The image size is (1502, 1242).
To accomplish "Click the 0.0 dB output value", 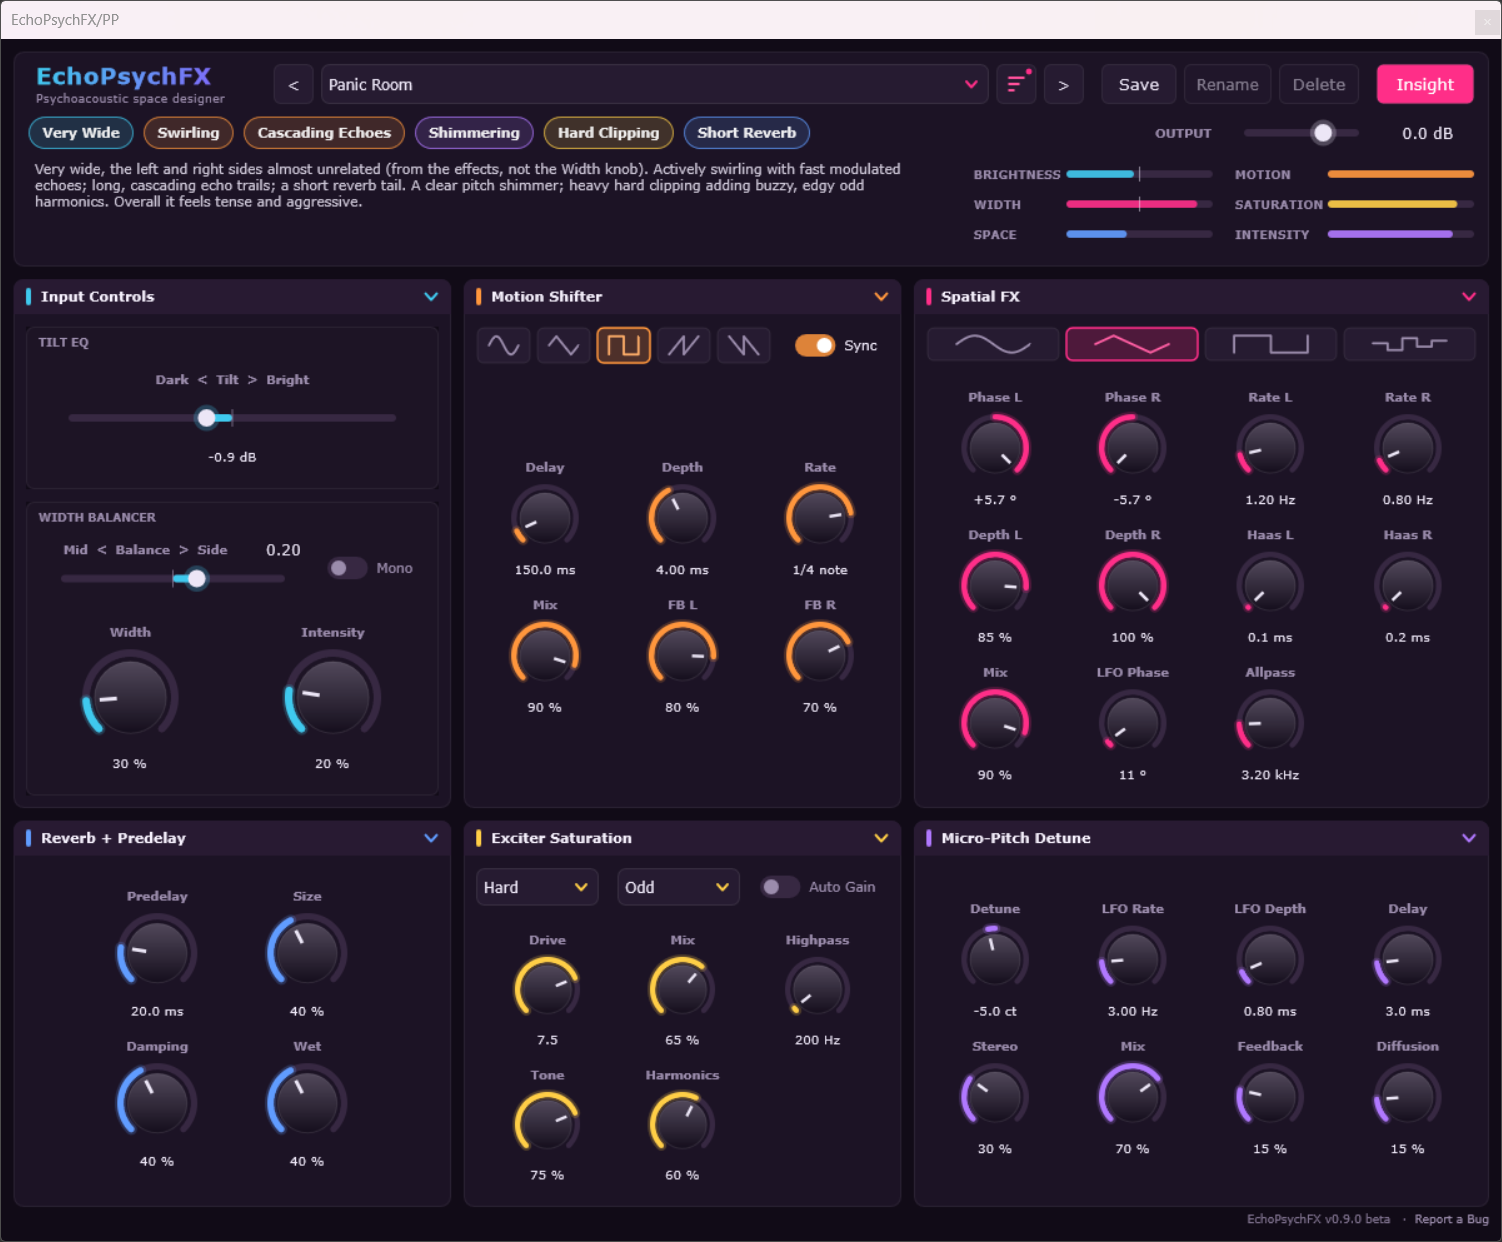I will [1427, 134].
